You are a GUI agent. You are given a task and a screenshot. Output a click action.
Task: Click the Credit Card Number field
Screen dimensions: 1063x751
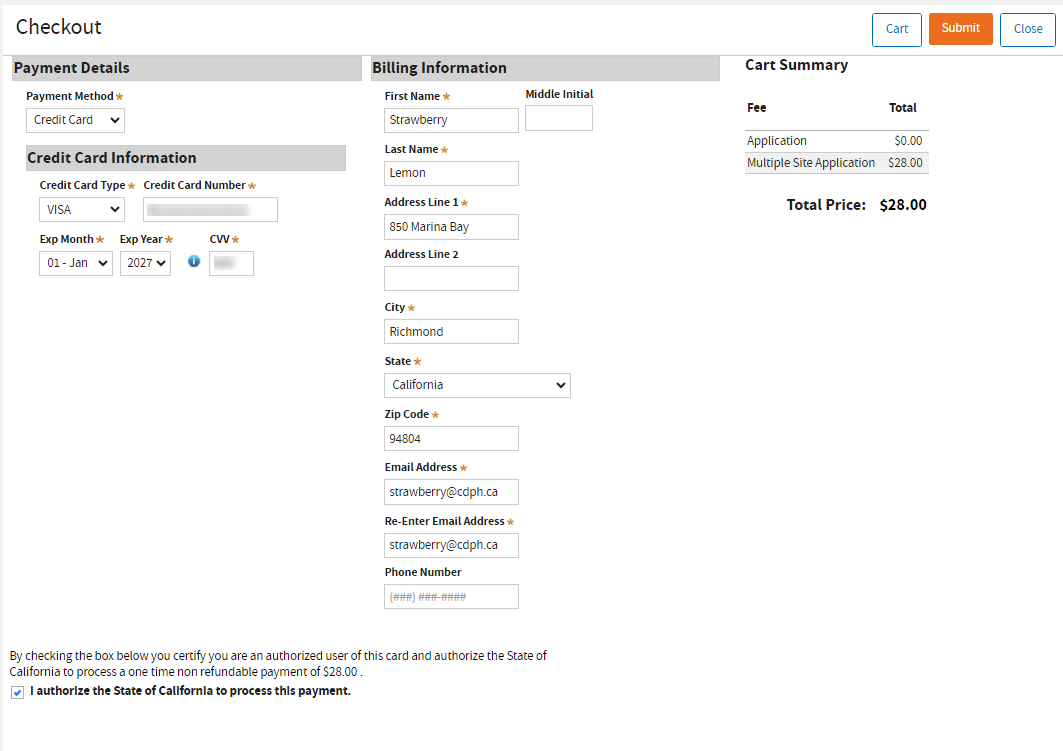point(210,210)
